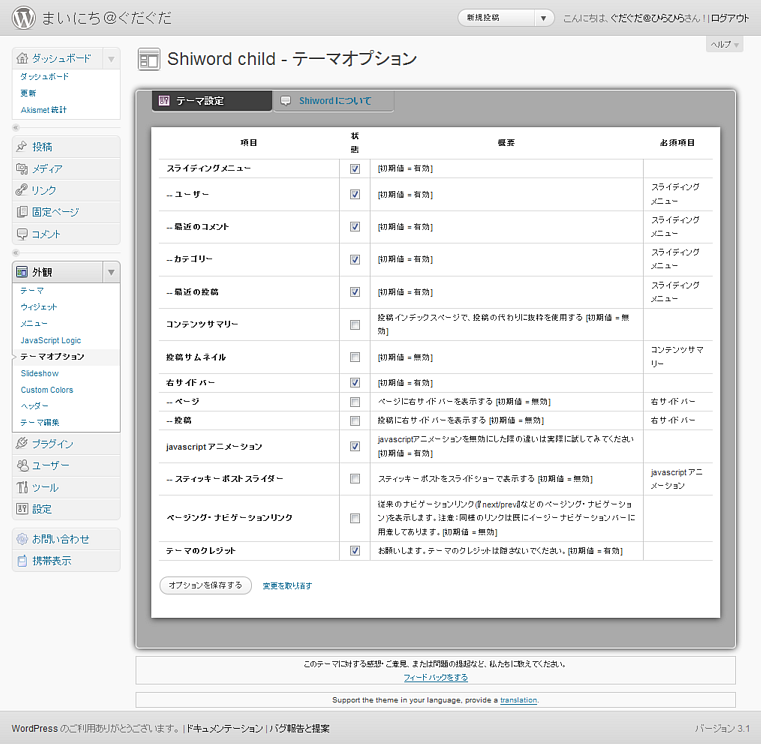Viewport: 761px width, 744px height.
Task: Enable the 投稿サムネイル checkbox
Action: click(x=355, y=357)
